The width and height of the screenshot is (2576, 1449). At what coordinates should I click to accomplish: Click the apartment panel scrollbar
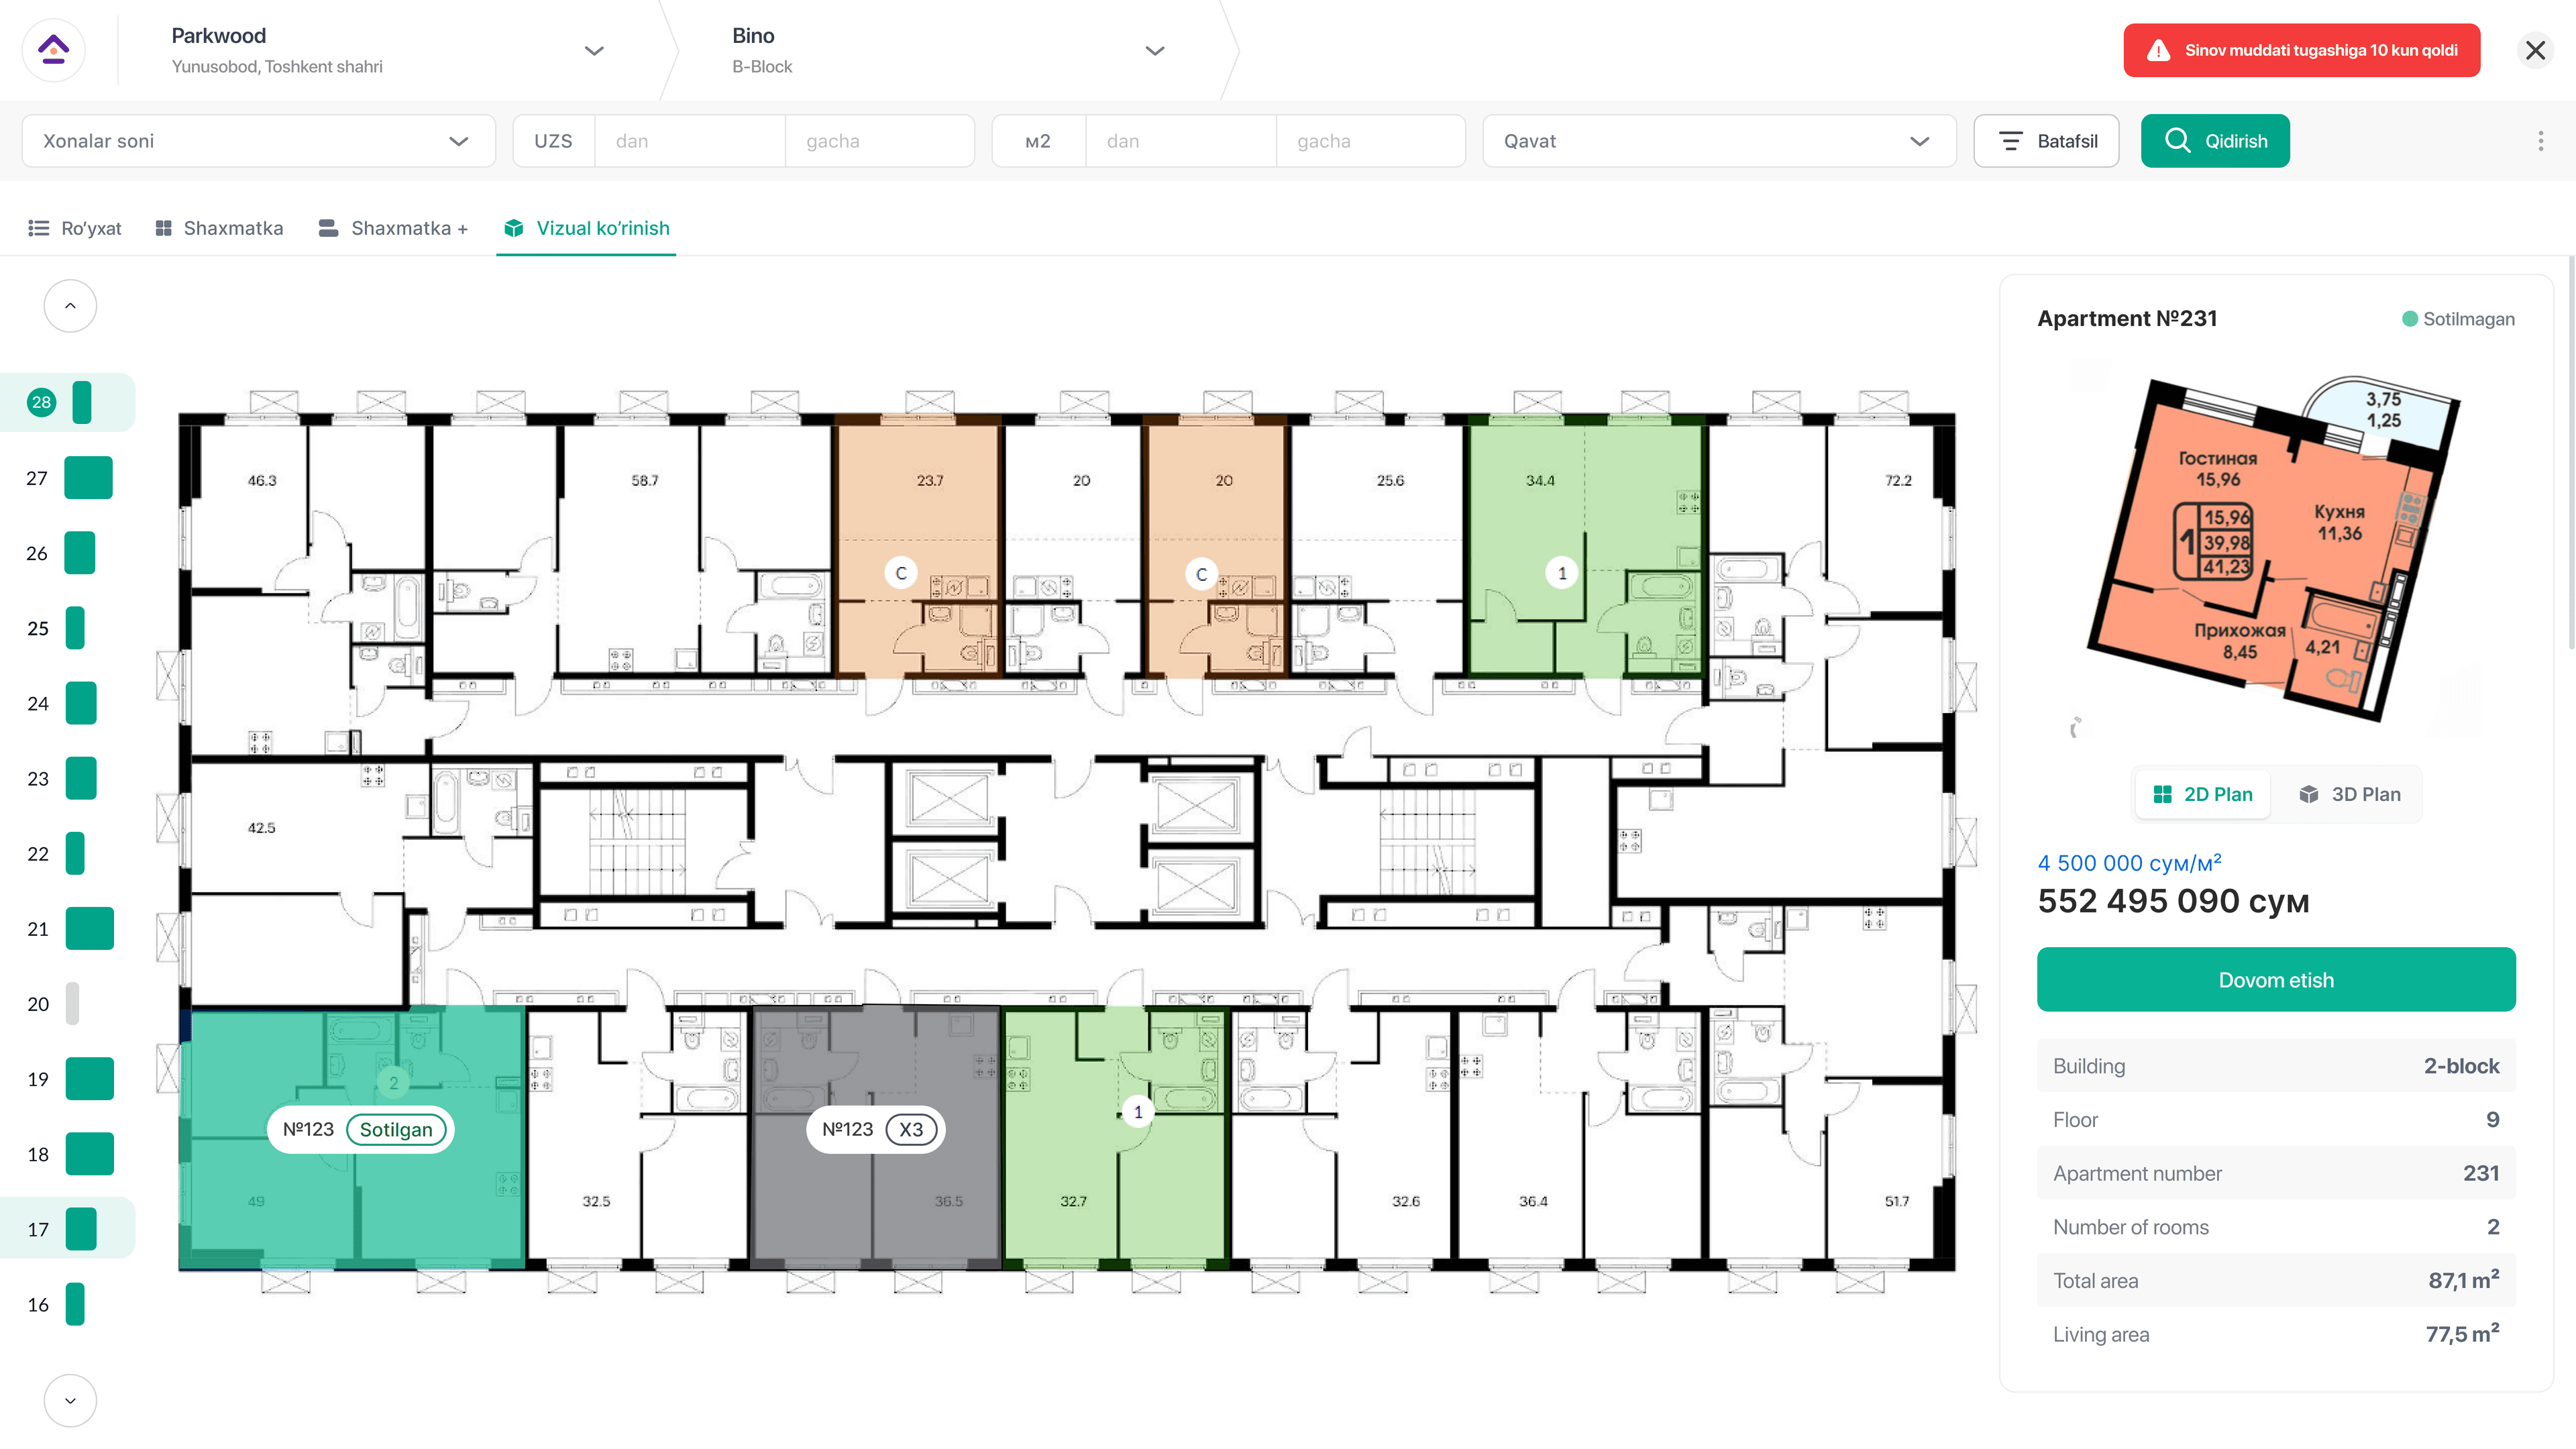click(x=2571, y=452)
